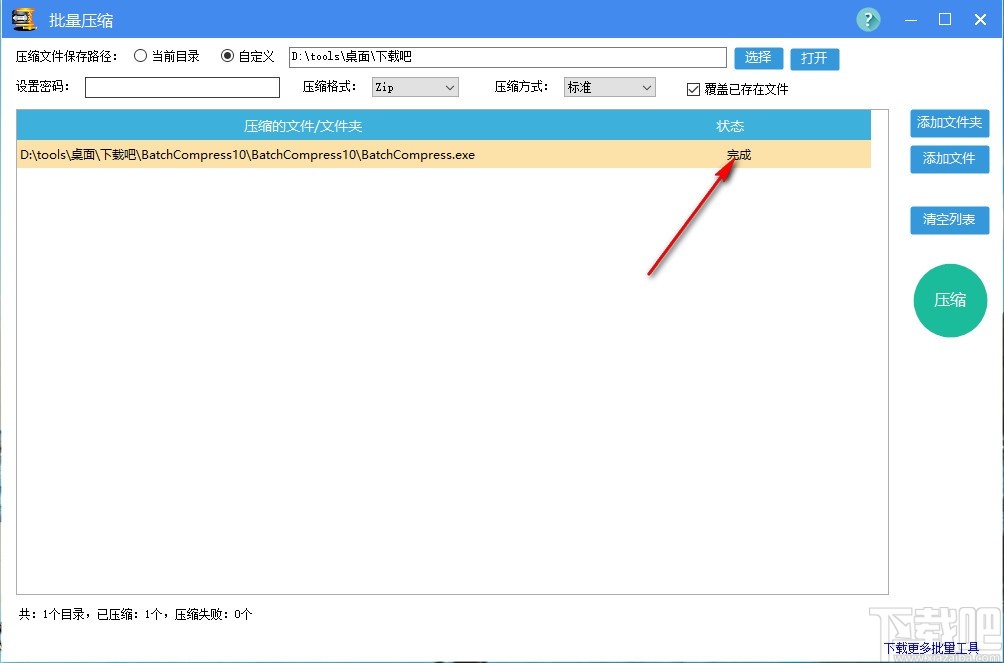This screenshot has height=663, width=1004.
Task: Open the 下载更多批量工具 link
Action: [x=932, y=648]
